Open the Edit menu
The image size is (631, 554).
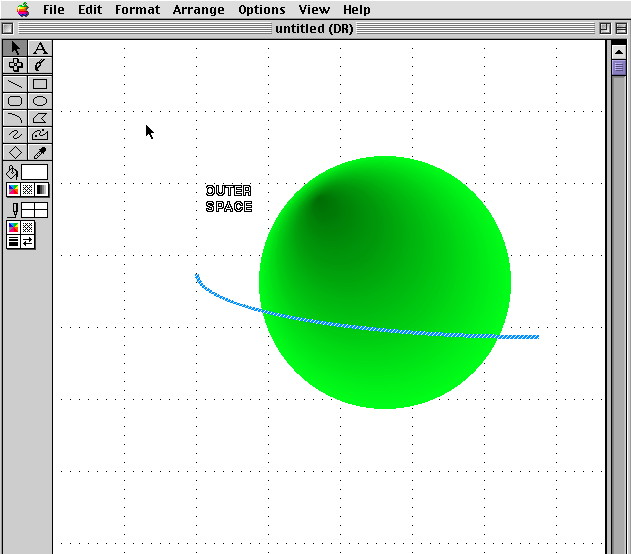tap(90, 9)
